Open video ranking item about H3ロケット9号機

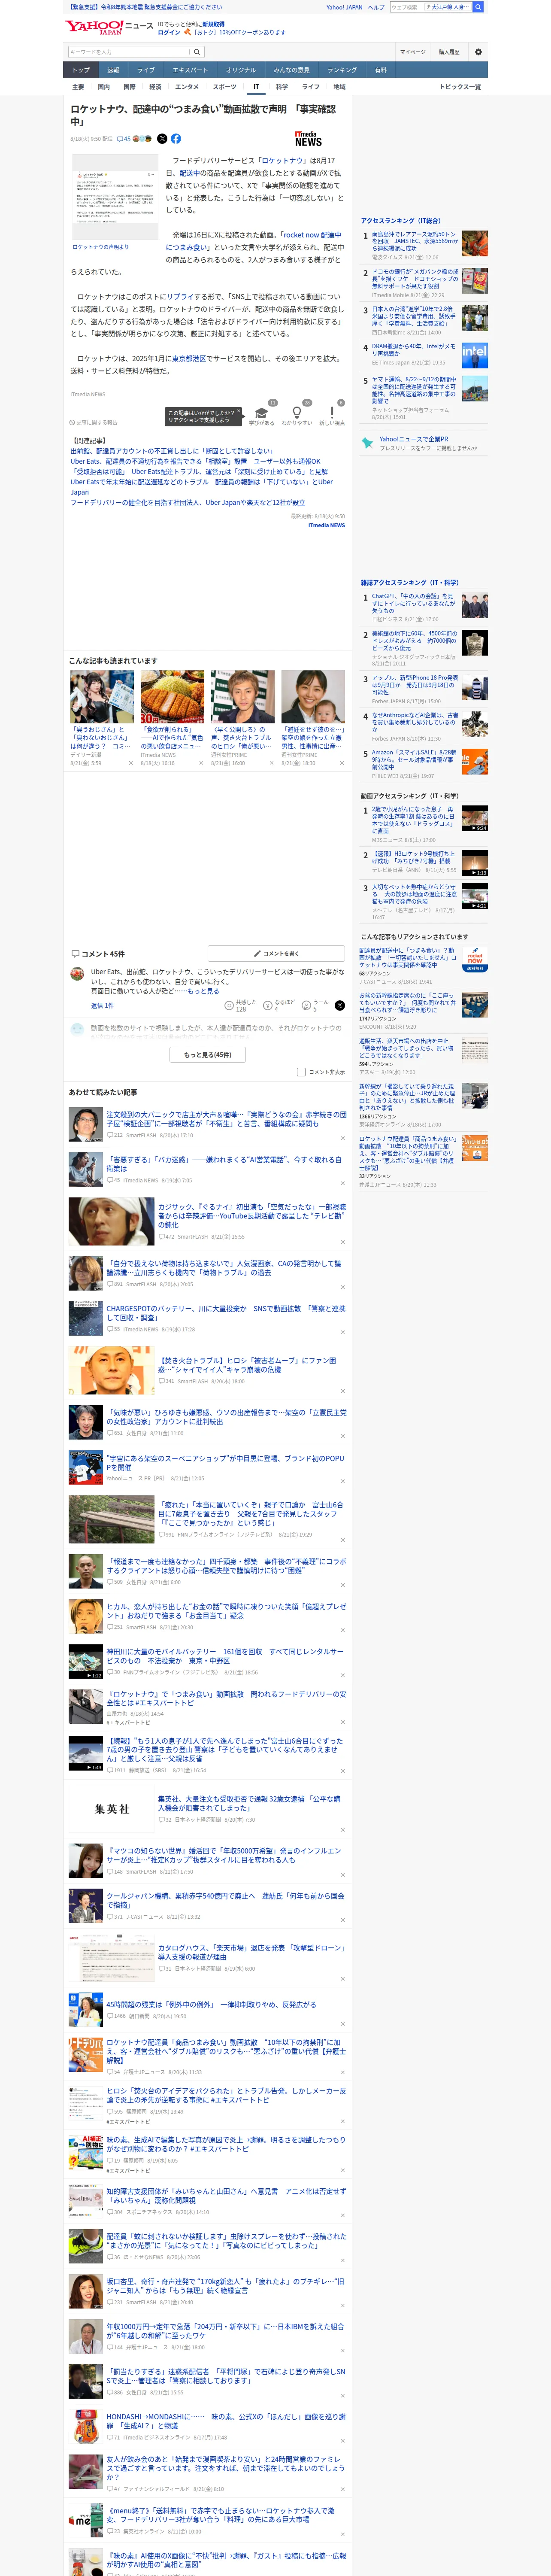414,857
